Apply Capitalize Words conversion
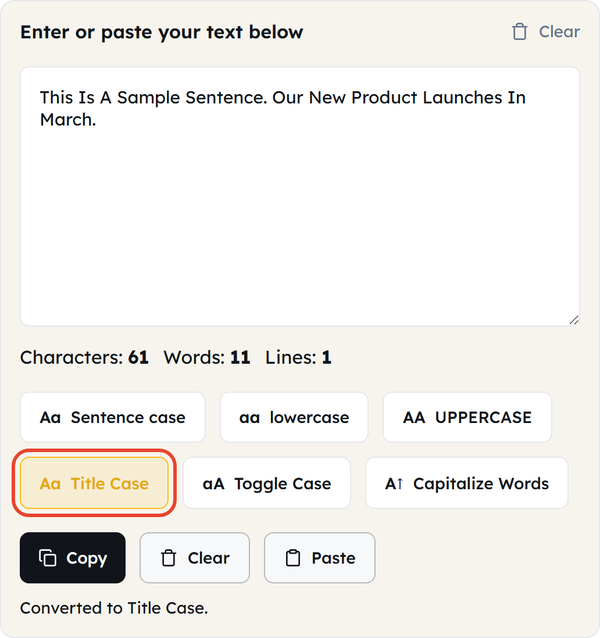The width and height of the screenshot is (600, 638). coord(467,483)
